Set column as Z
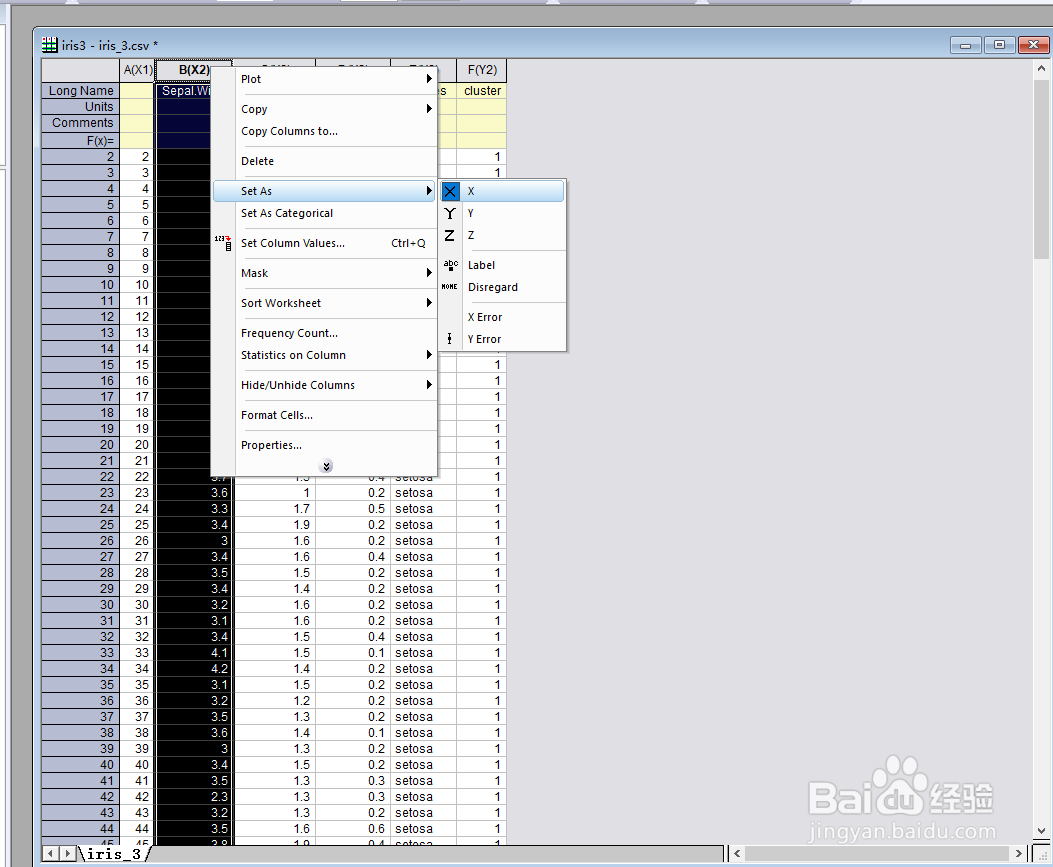This screenshot has width=1053, height=867. pyautogui.click(x=502, y=236)
